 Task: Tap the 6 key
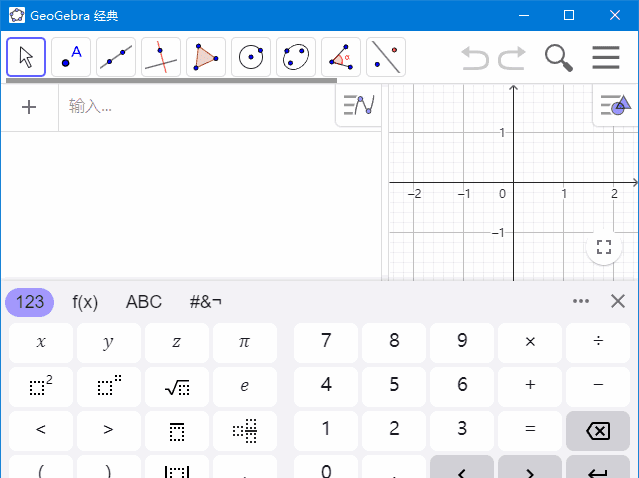click(x=462, y=387)
